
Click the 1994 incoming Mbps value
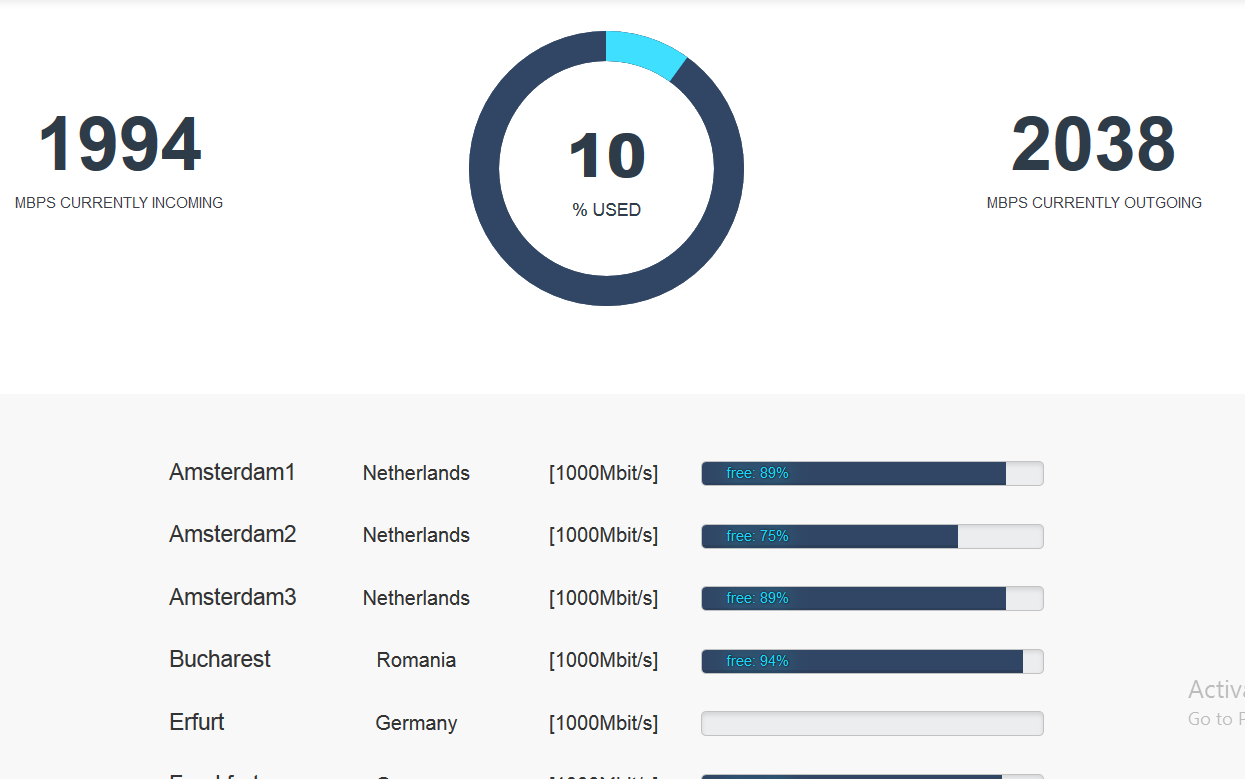tap(120, 145)
